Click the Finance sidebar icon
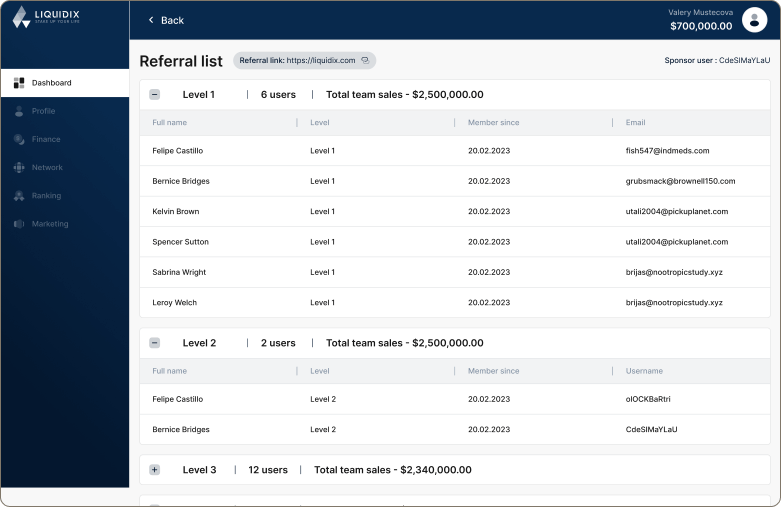 point(19,139)
